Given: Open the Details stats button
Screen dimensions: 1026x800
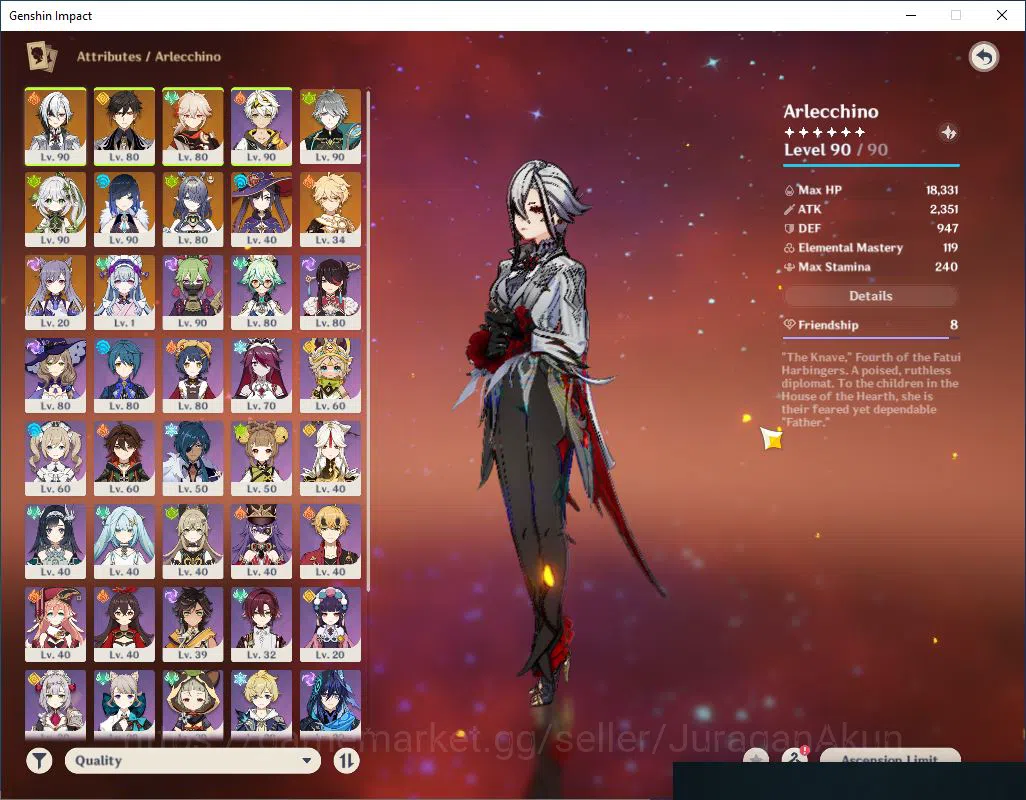Looking at the screenshot, I should tap(871, 296).
